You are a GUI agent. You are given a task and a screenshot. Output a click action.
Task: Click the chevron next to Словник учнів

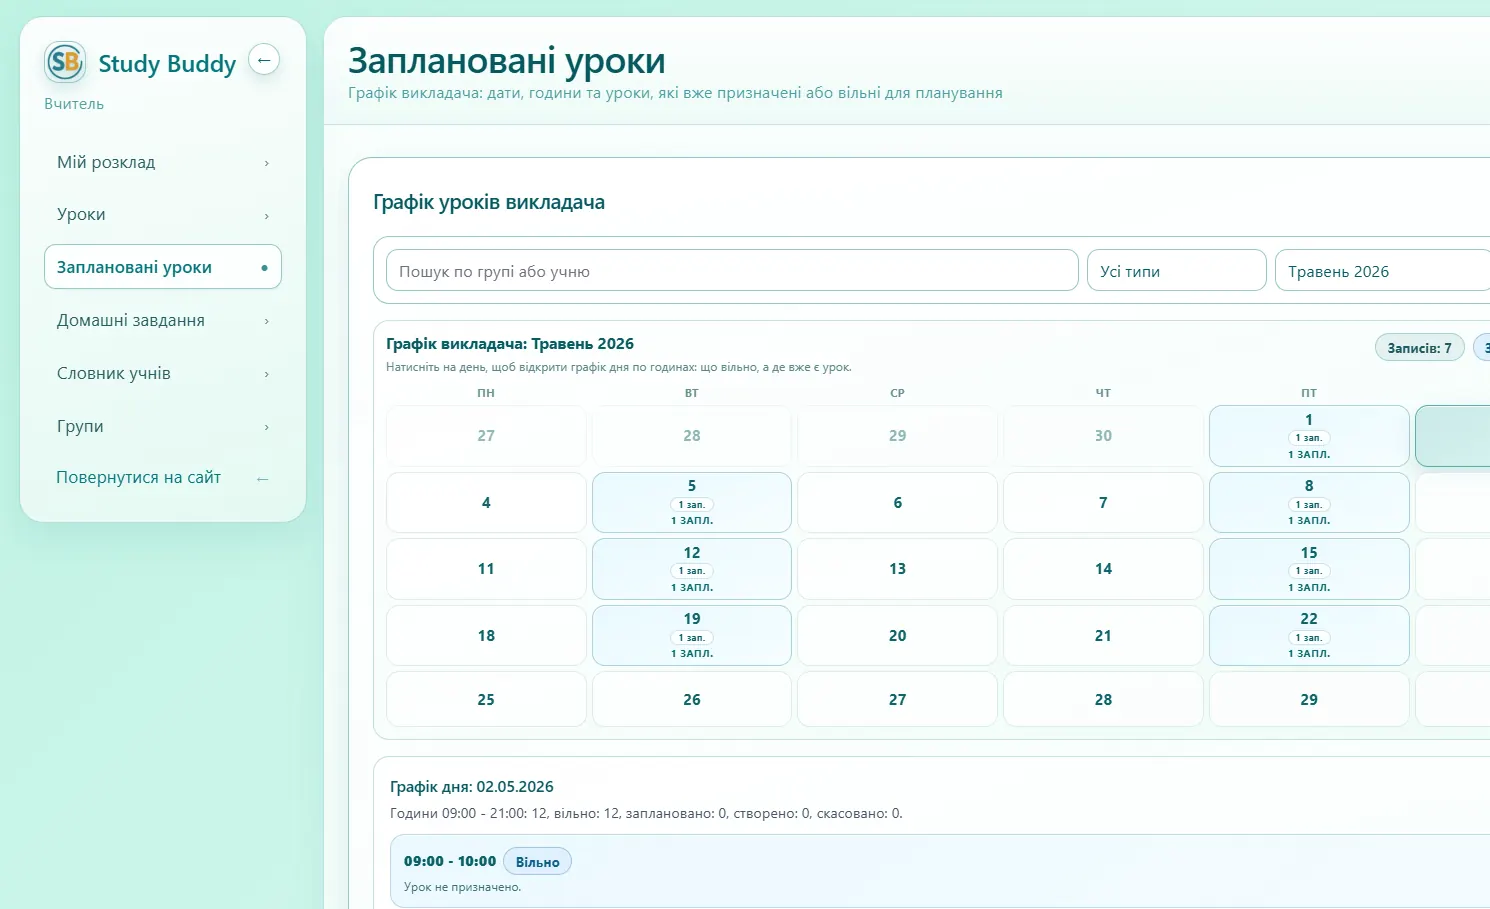266,374
